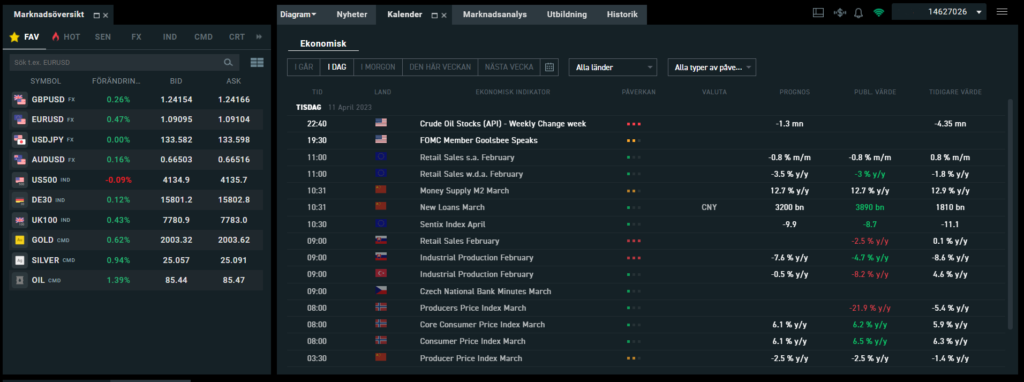Switch market list to grid view icon

(257, 63)
